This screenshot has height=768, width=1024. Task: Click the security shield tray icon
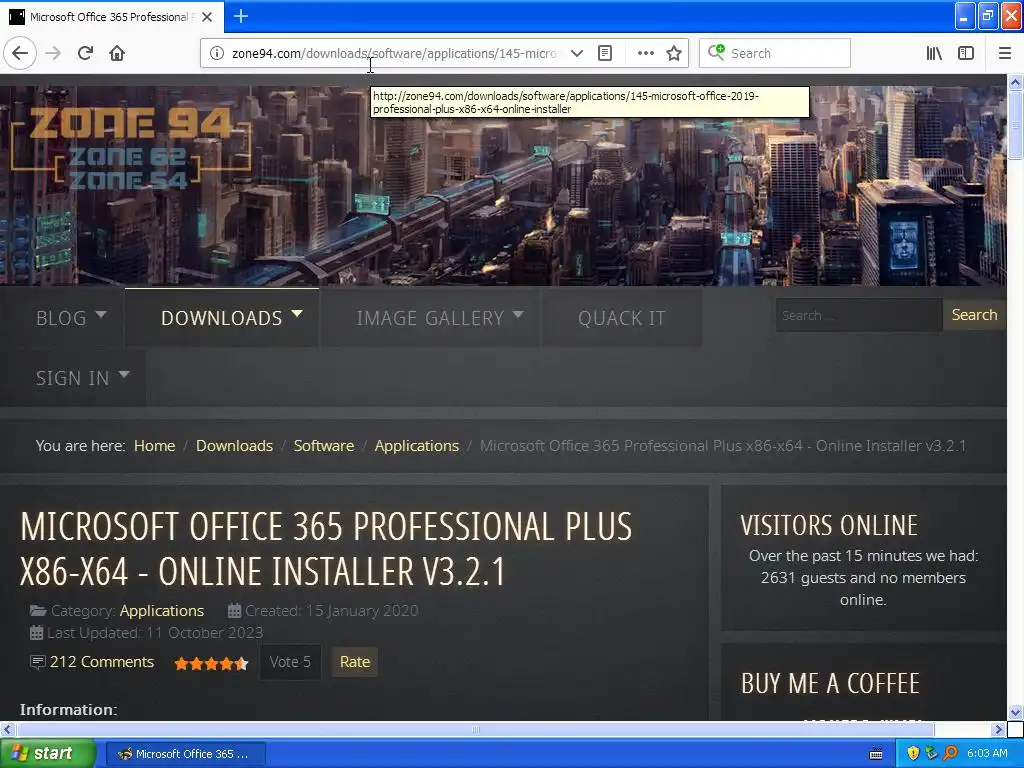[x=913, y=754]
